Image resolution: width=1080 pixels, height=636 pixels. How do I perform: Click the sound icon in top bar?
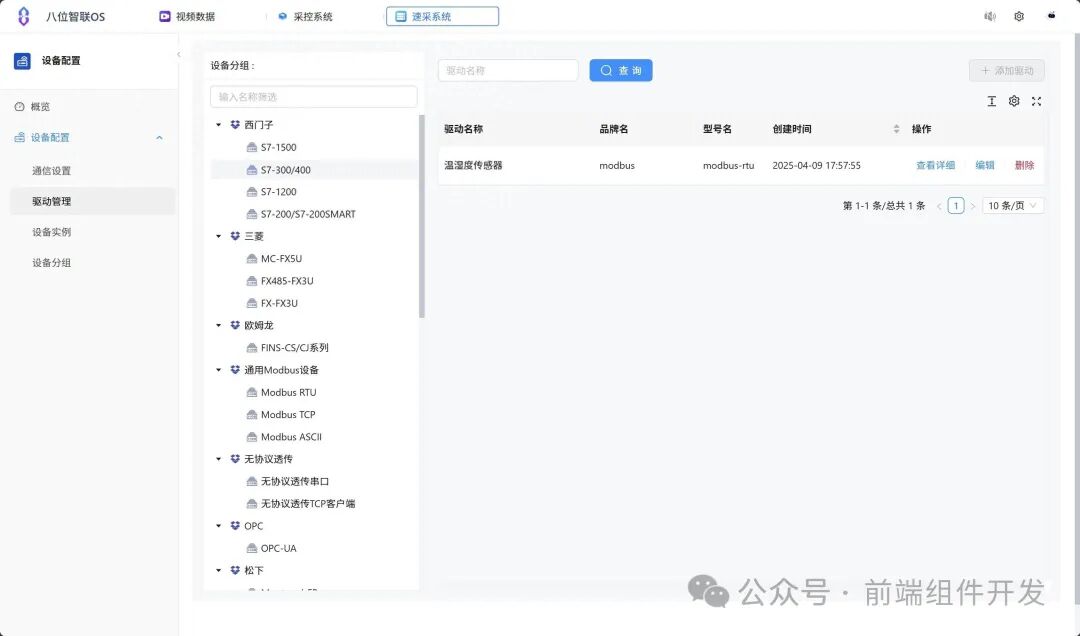(x=990, y=17)
